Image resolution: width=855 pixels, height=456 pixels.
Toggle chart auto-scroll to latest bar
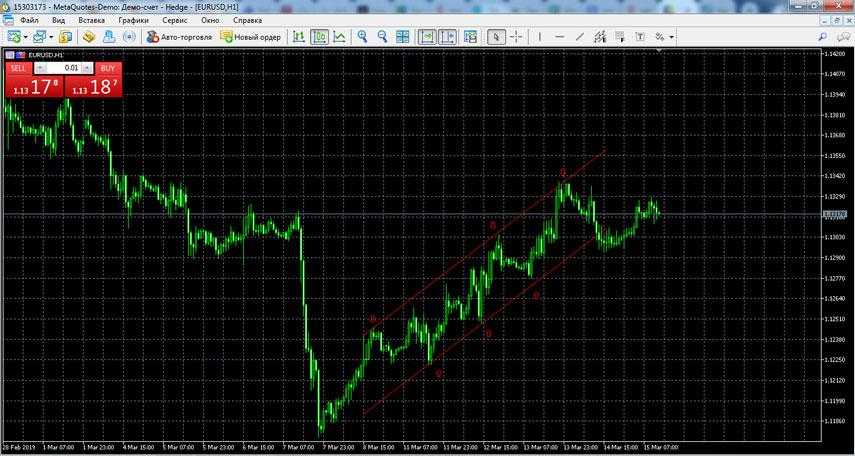[426, 37]
